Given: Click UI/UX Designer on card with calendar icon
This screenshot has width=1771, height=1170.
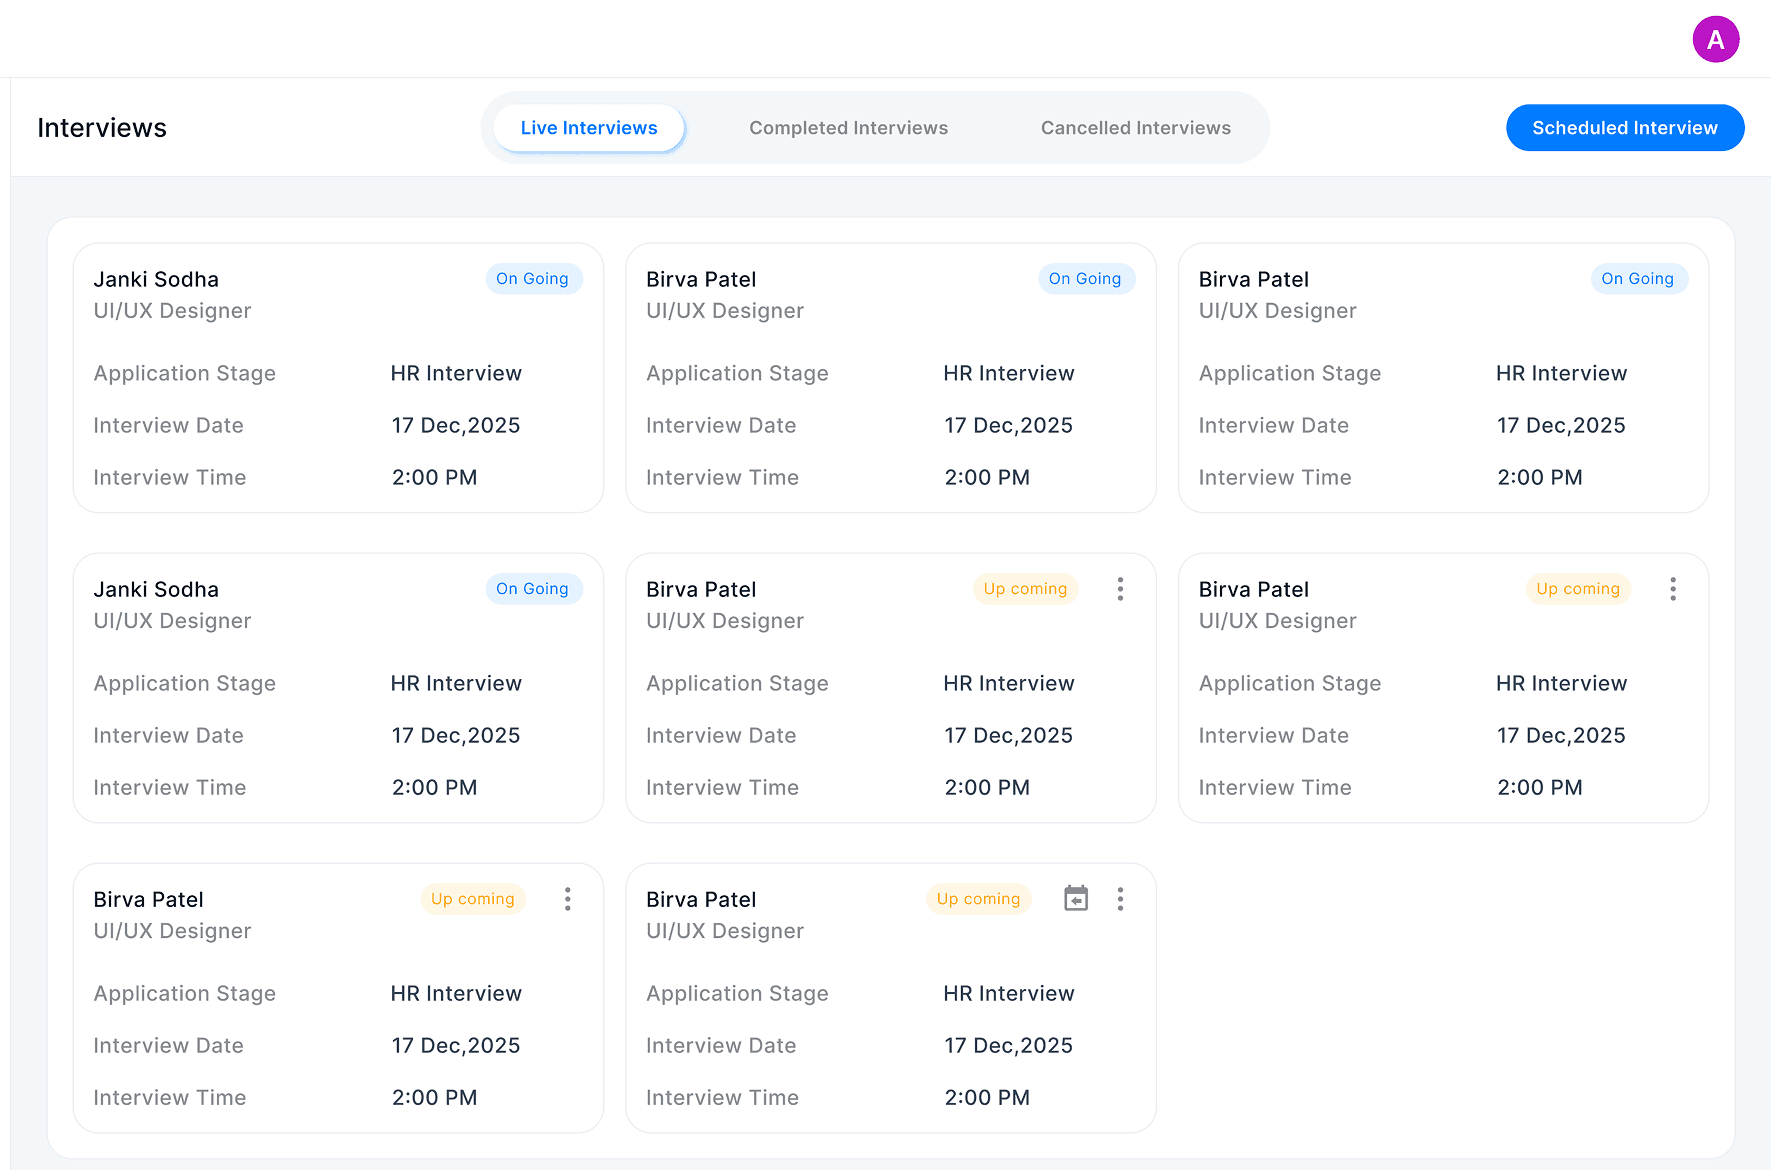Looking at the screenshot, I should point(725,931).
